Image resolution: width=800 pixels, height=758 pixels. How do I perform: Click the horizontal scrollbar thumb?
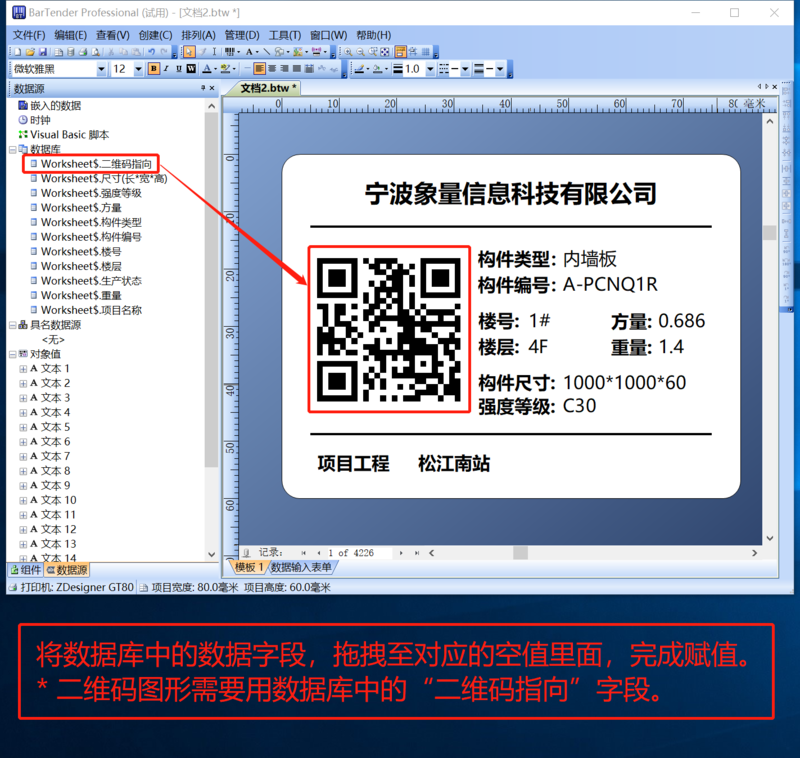[x=520, y=553]
